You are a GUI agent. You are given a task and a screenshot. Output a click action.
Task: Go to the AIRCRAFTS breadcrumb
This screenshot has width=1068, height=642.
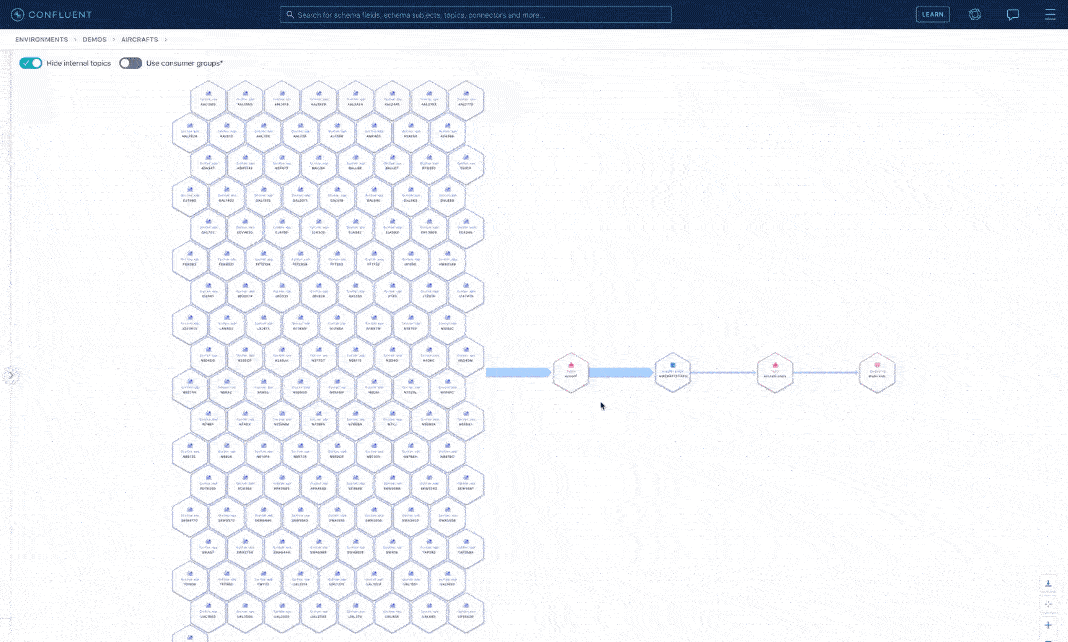click(x=140, y=39)
